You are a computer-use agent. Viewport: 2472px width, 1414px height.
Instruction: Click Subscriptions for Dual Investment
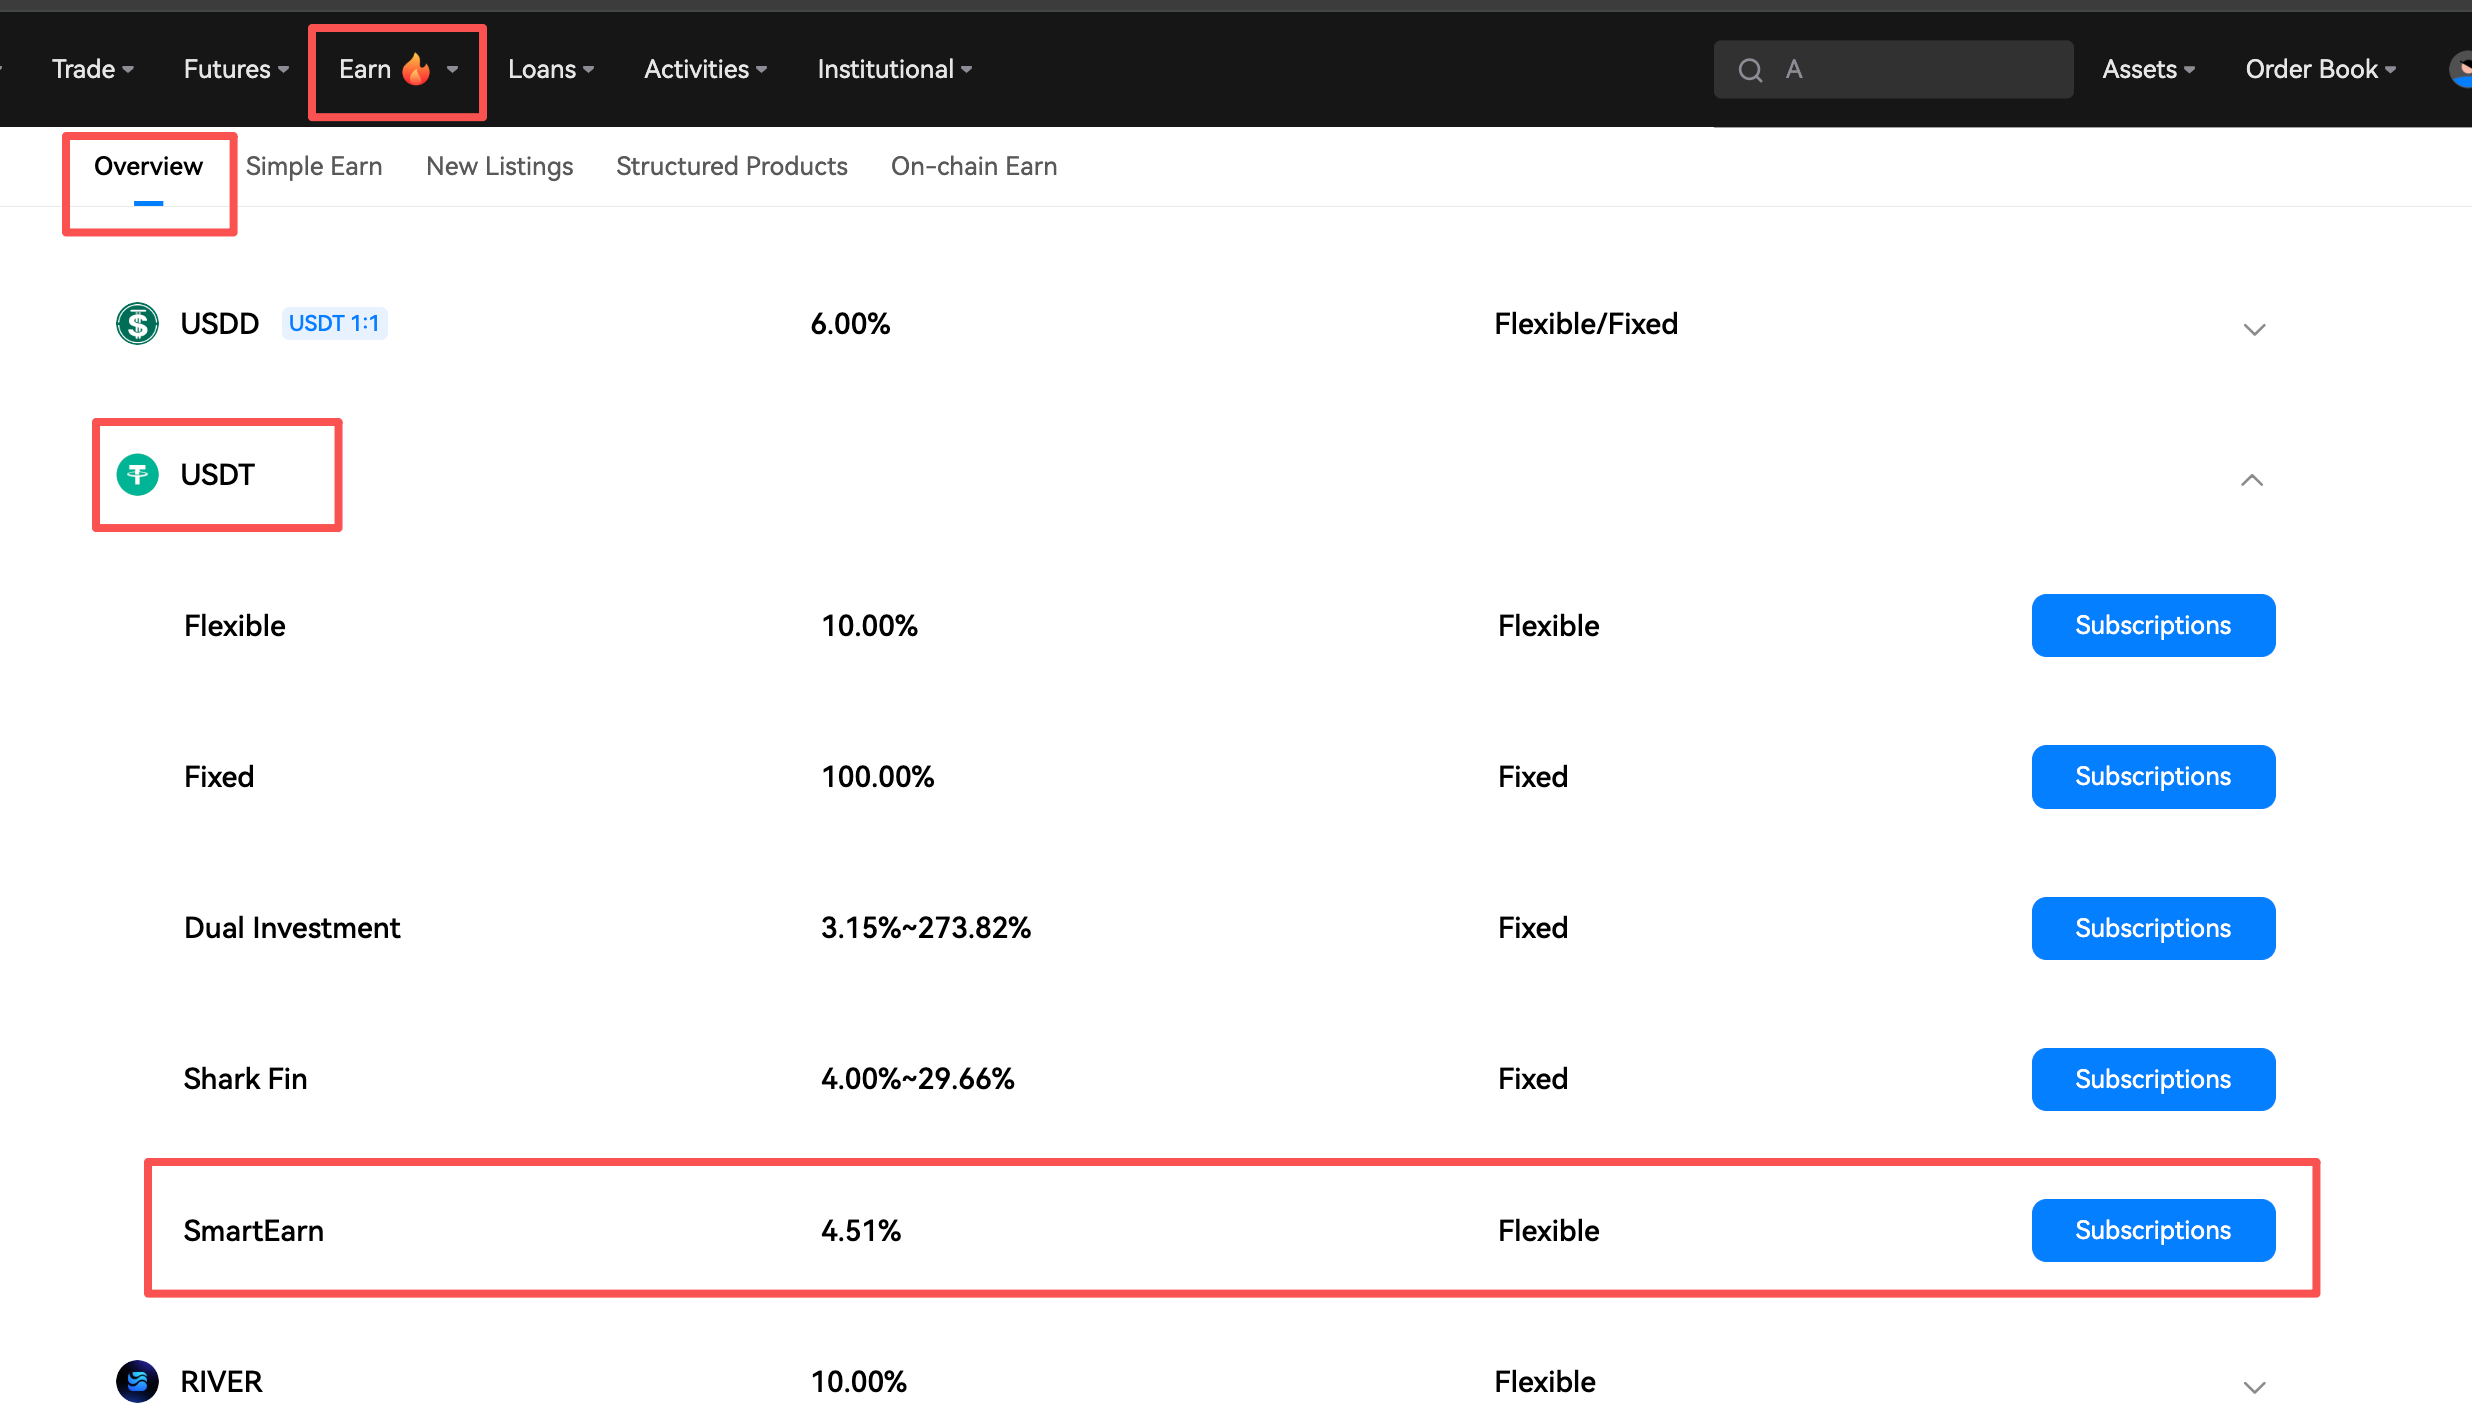2153,928
